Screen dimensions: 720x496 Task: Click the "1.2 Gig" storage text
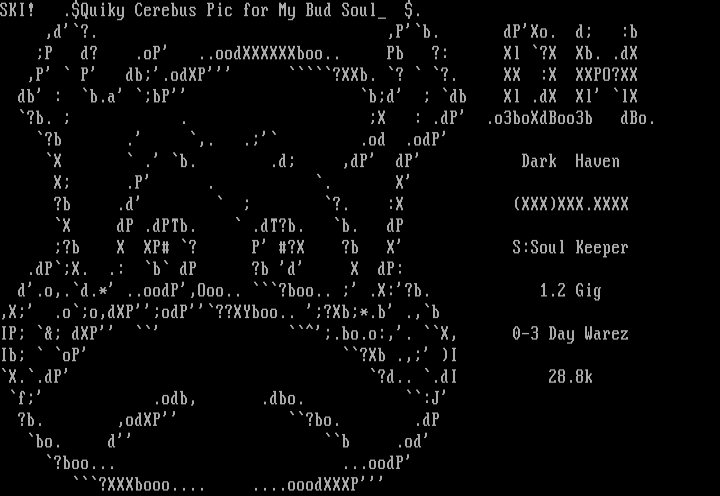tap(570, 291)
